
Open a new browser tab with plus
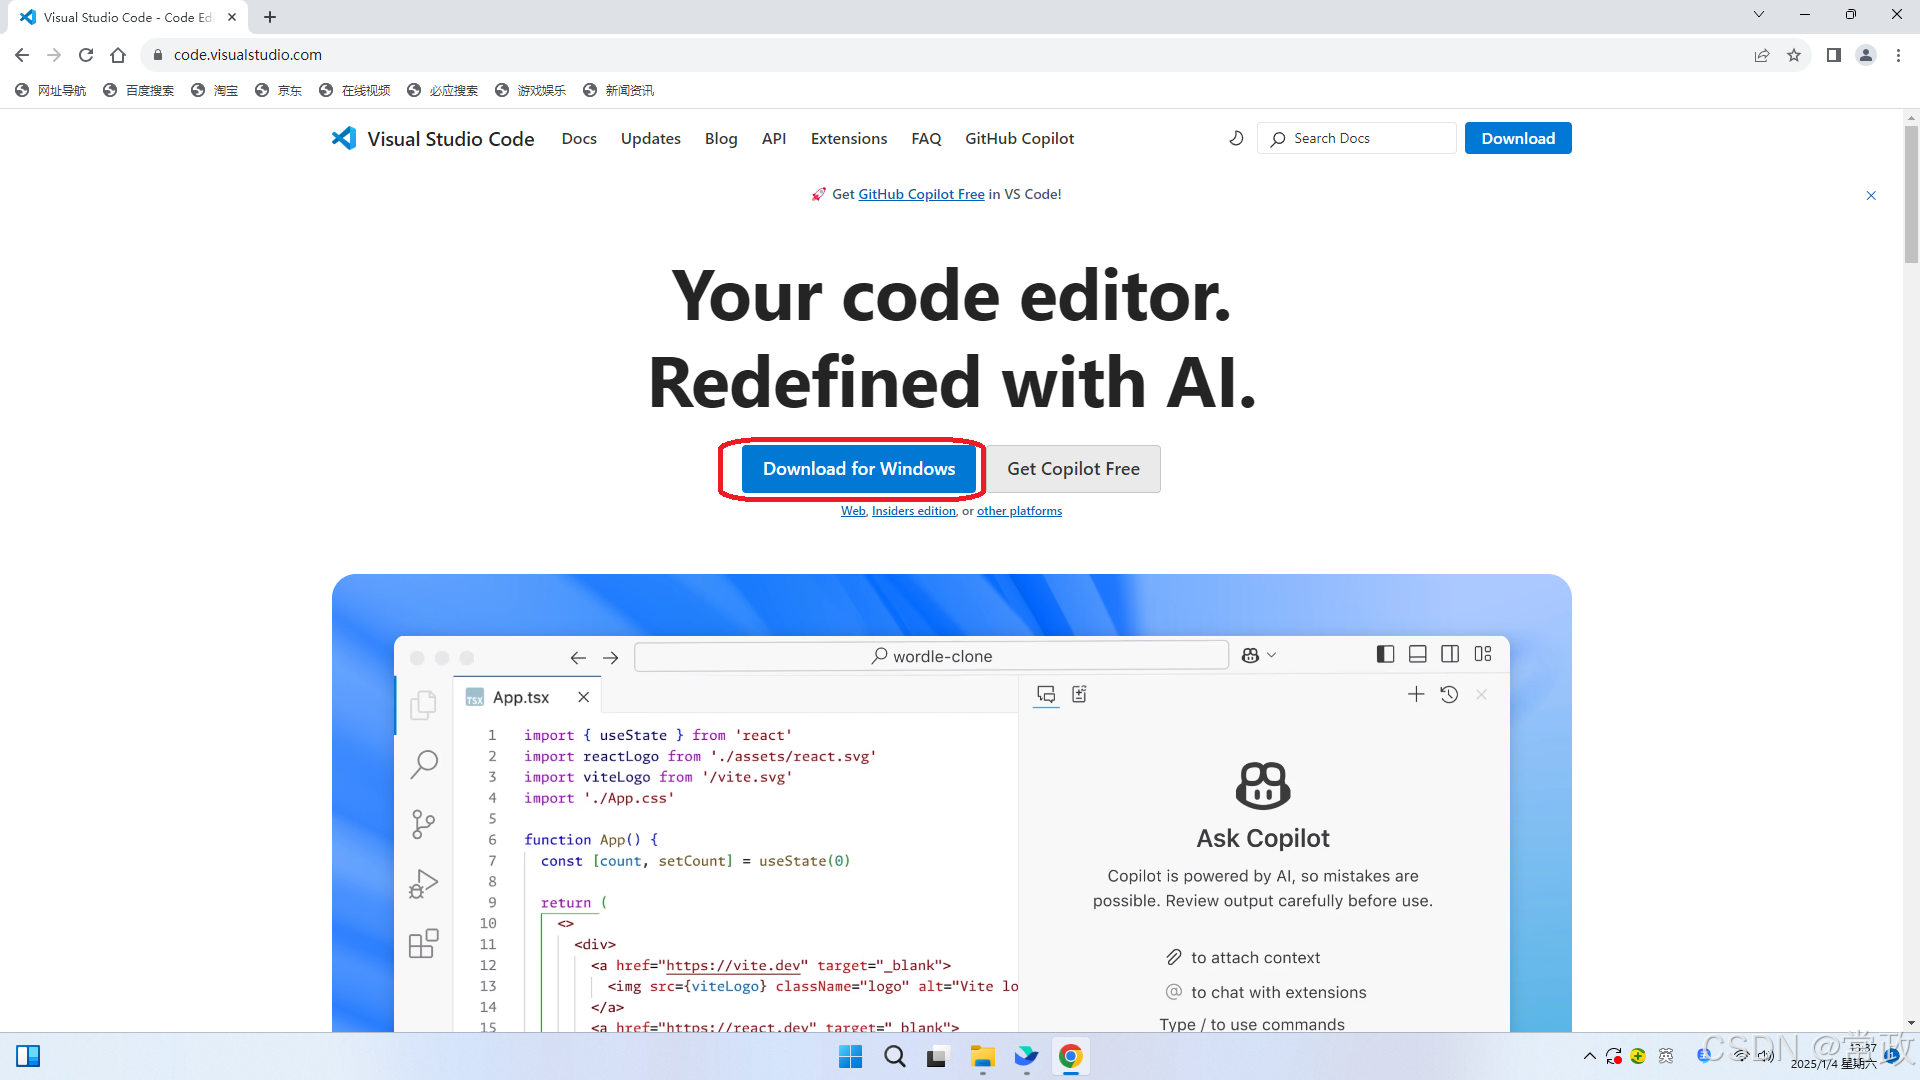[x=270, y=17]
